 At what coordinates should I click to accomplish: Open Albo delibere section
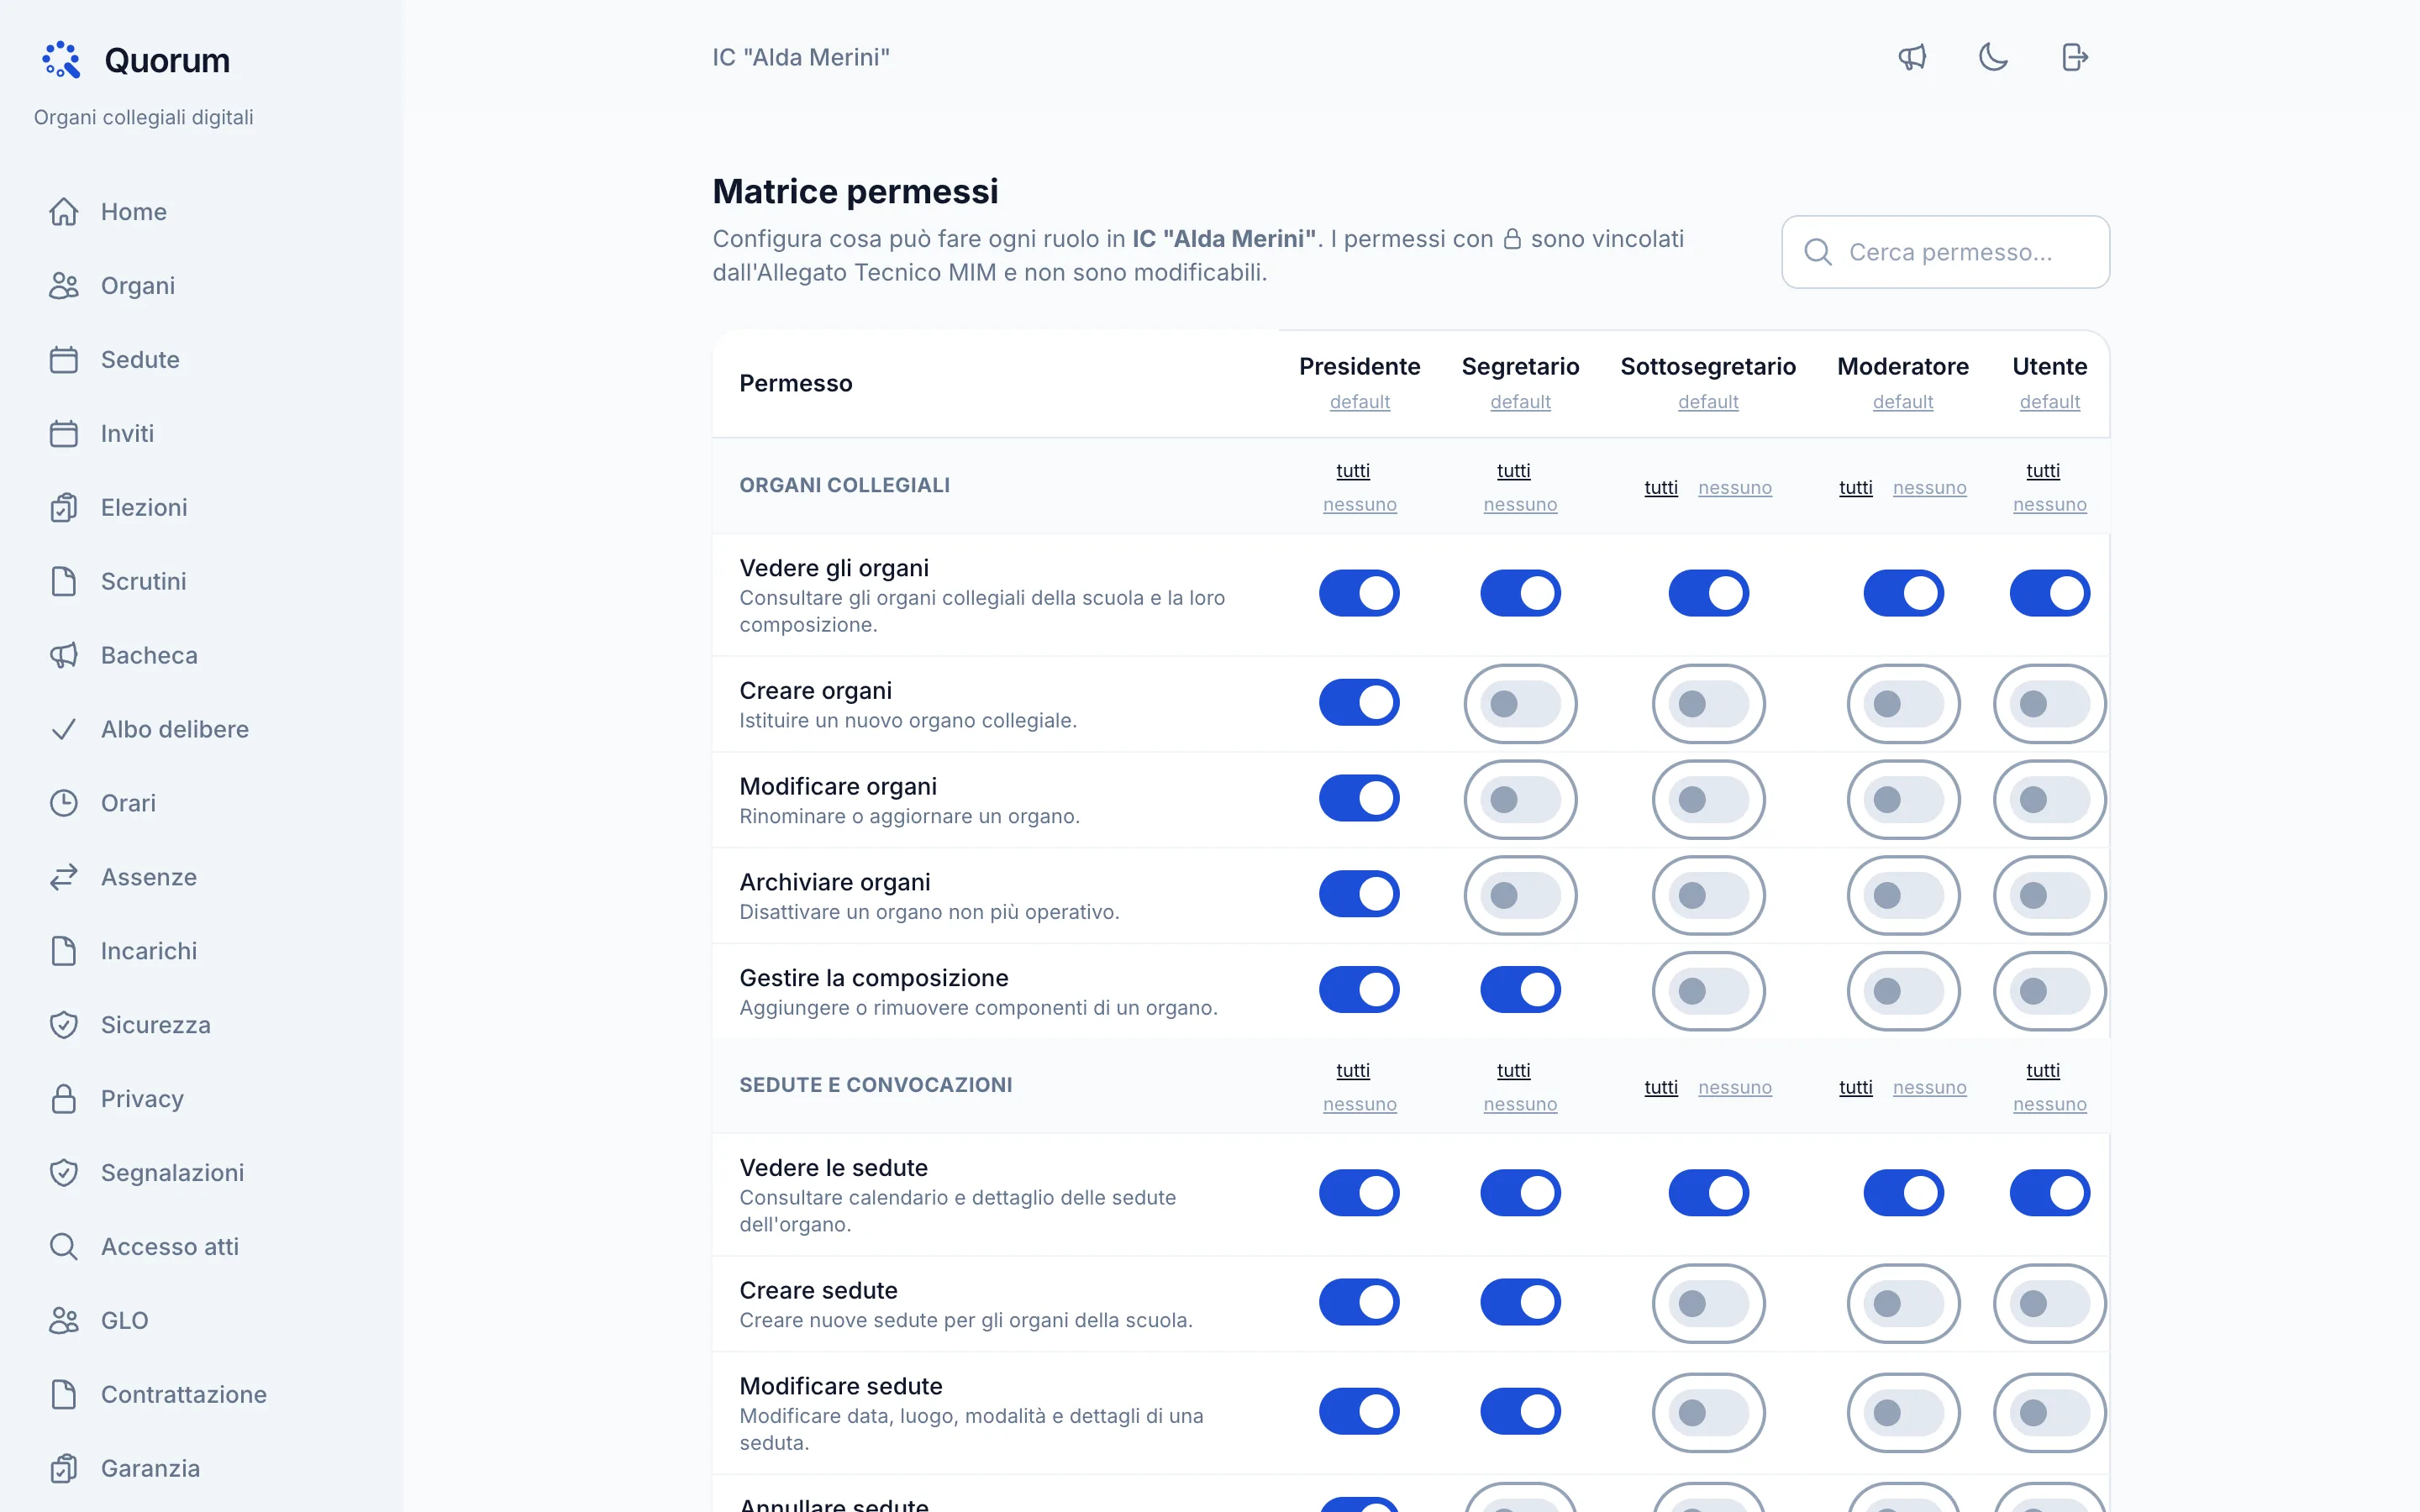pos(202,730)
